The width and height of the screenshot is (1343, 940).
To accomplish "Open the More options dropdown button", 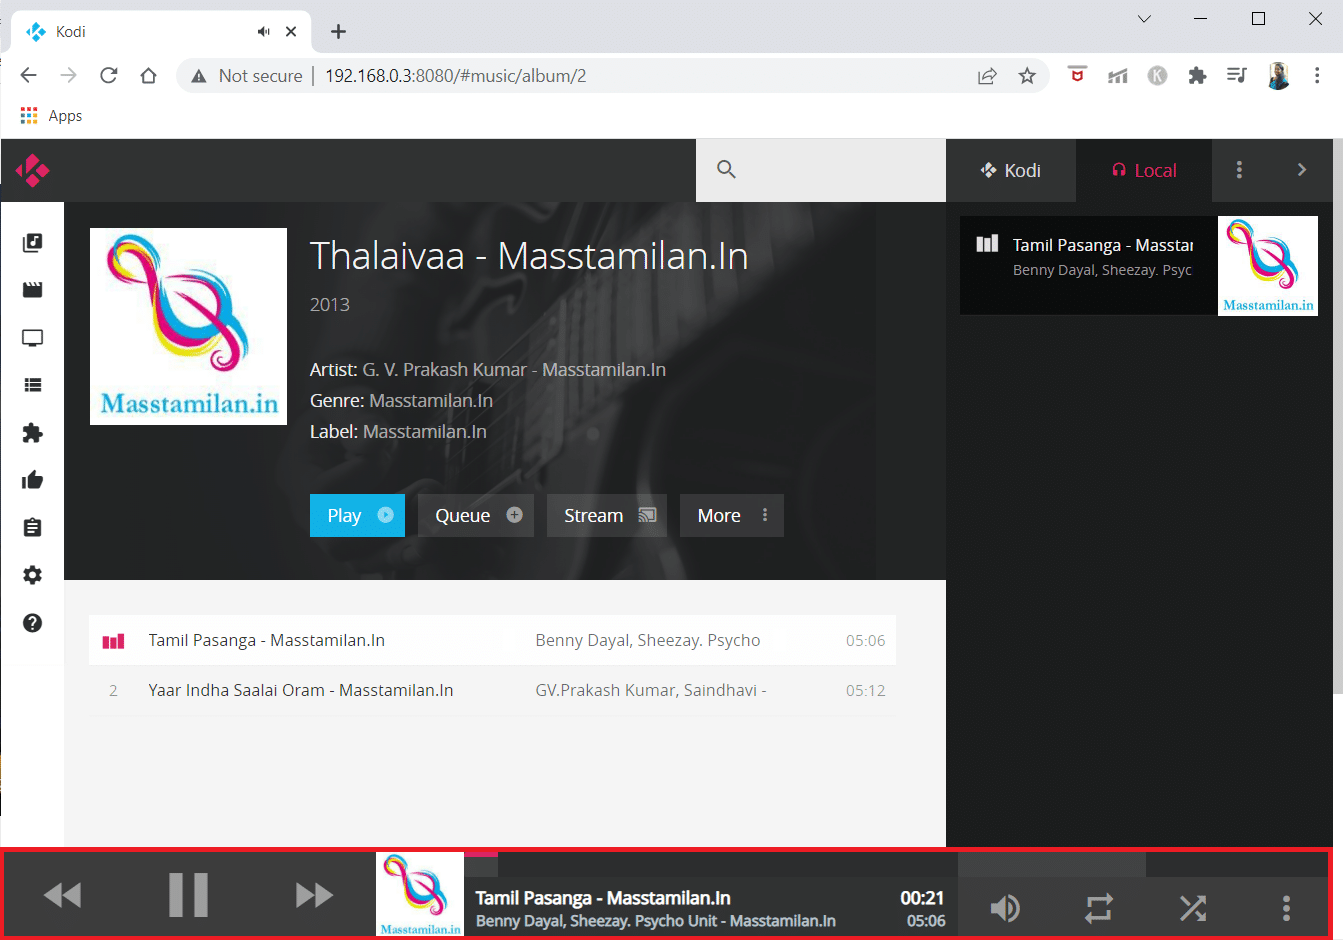I will [732, 516].
